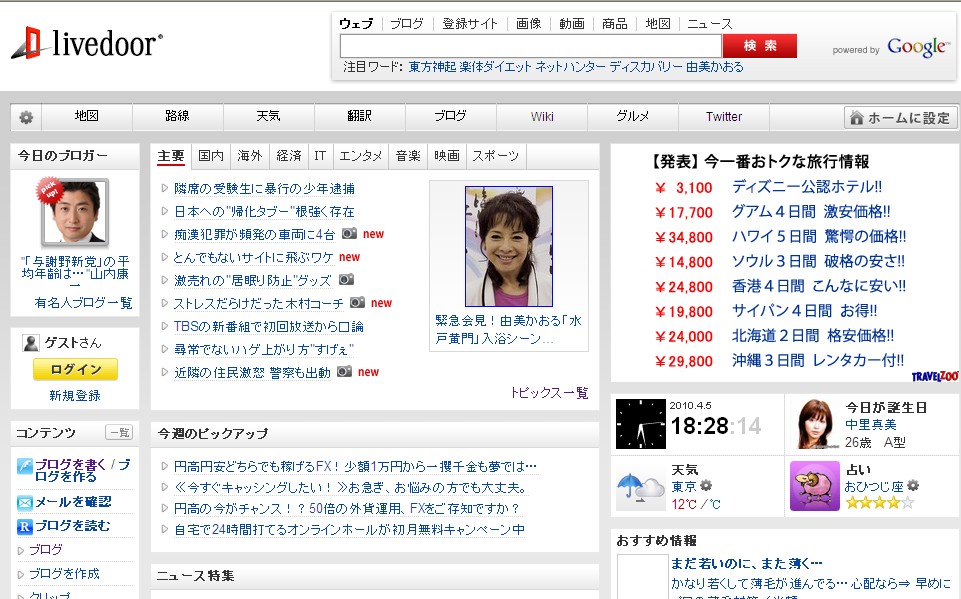Open camera icon beside 痴漢犯罪が頻発の車両に4台

349,234
